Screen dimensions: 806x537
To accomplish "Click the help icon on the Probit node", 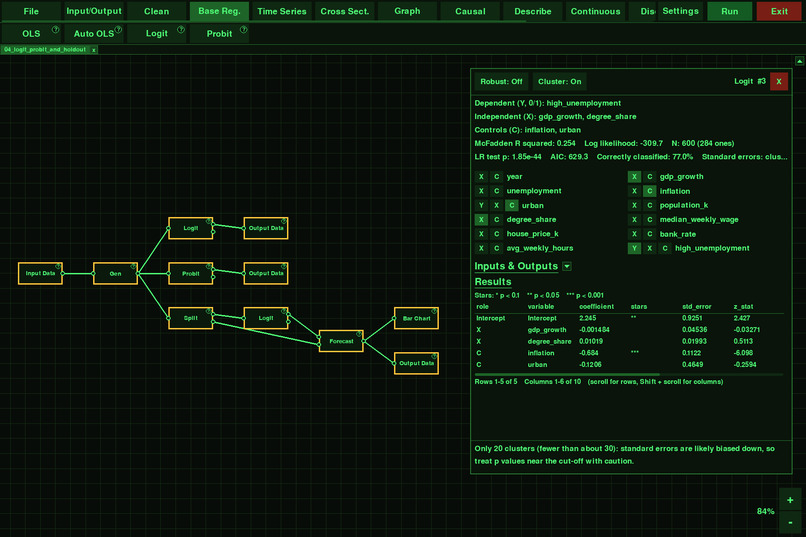I will [x=208, y=266].
